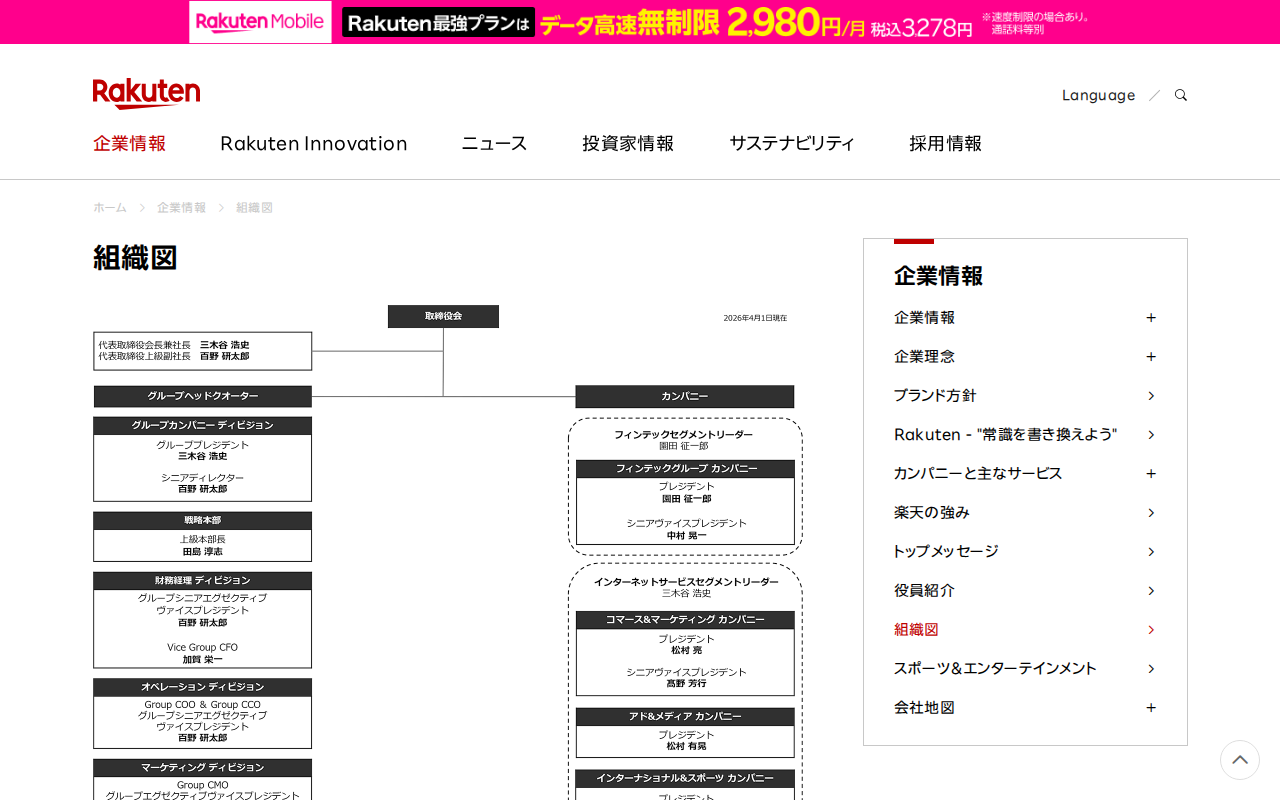This screenshot has height=800, width=1280.
Task: Open the ブランド方針 sidebar link
Action: pyautogui.click(x=935, y=396)
